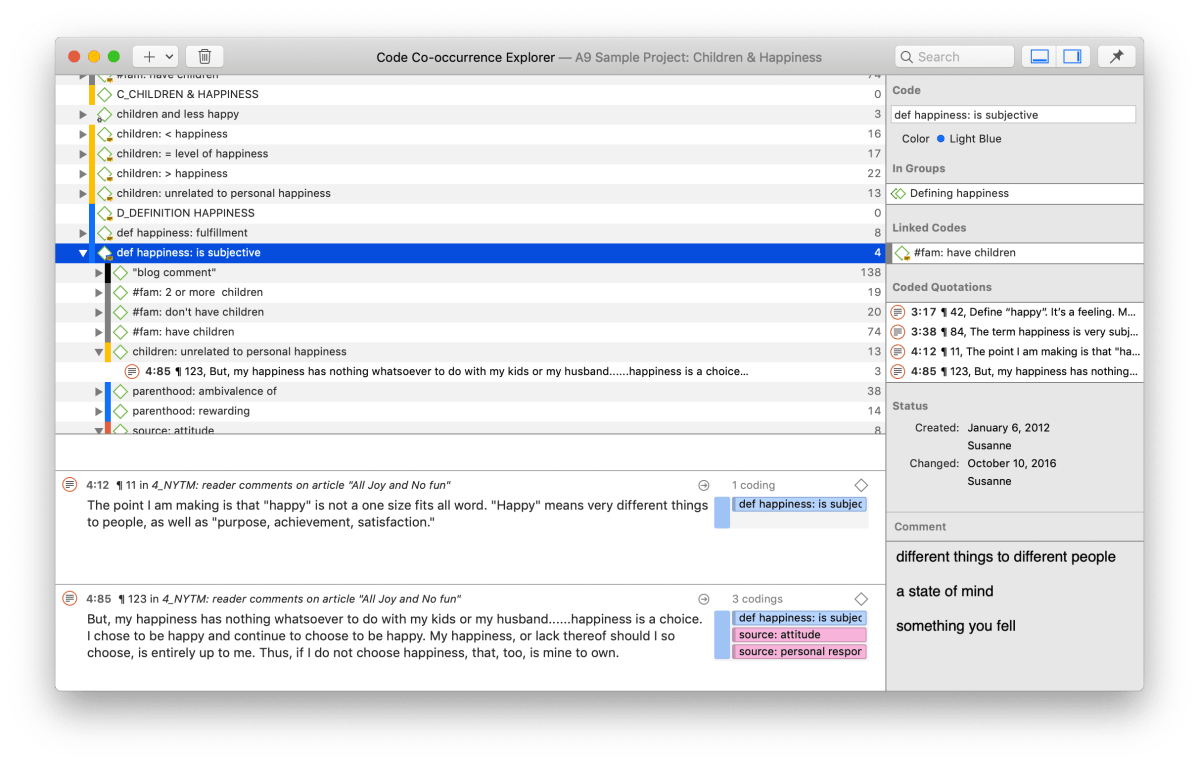Collapse 'def happiness: is subjective' row
The image size is (1199, 764).
coord(83,252)
